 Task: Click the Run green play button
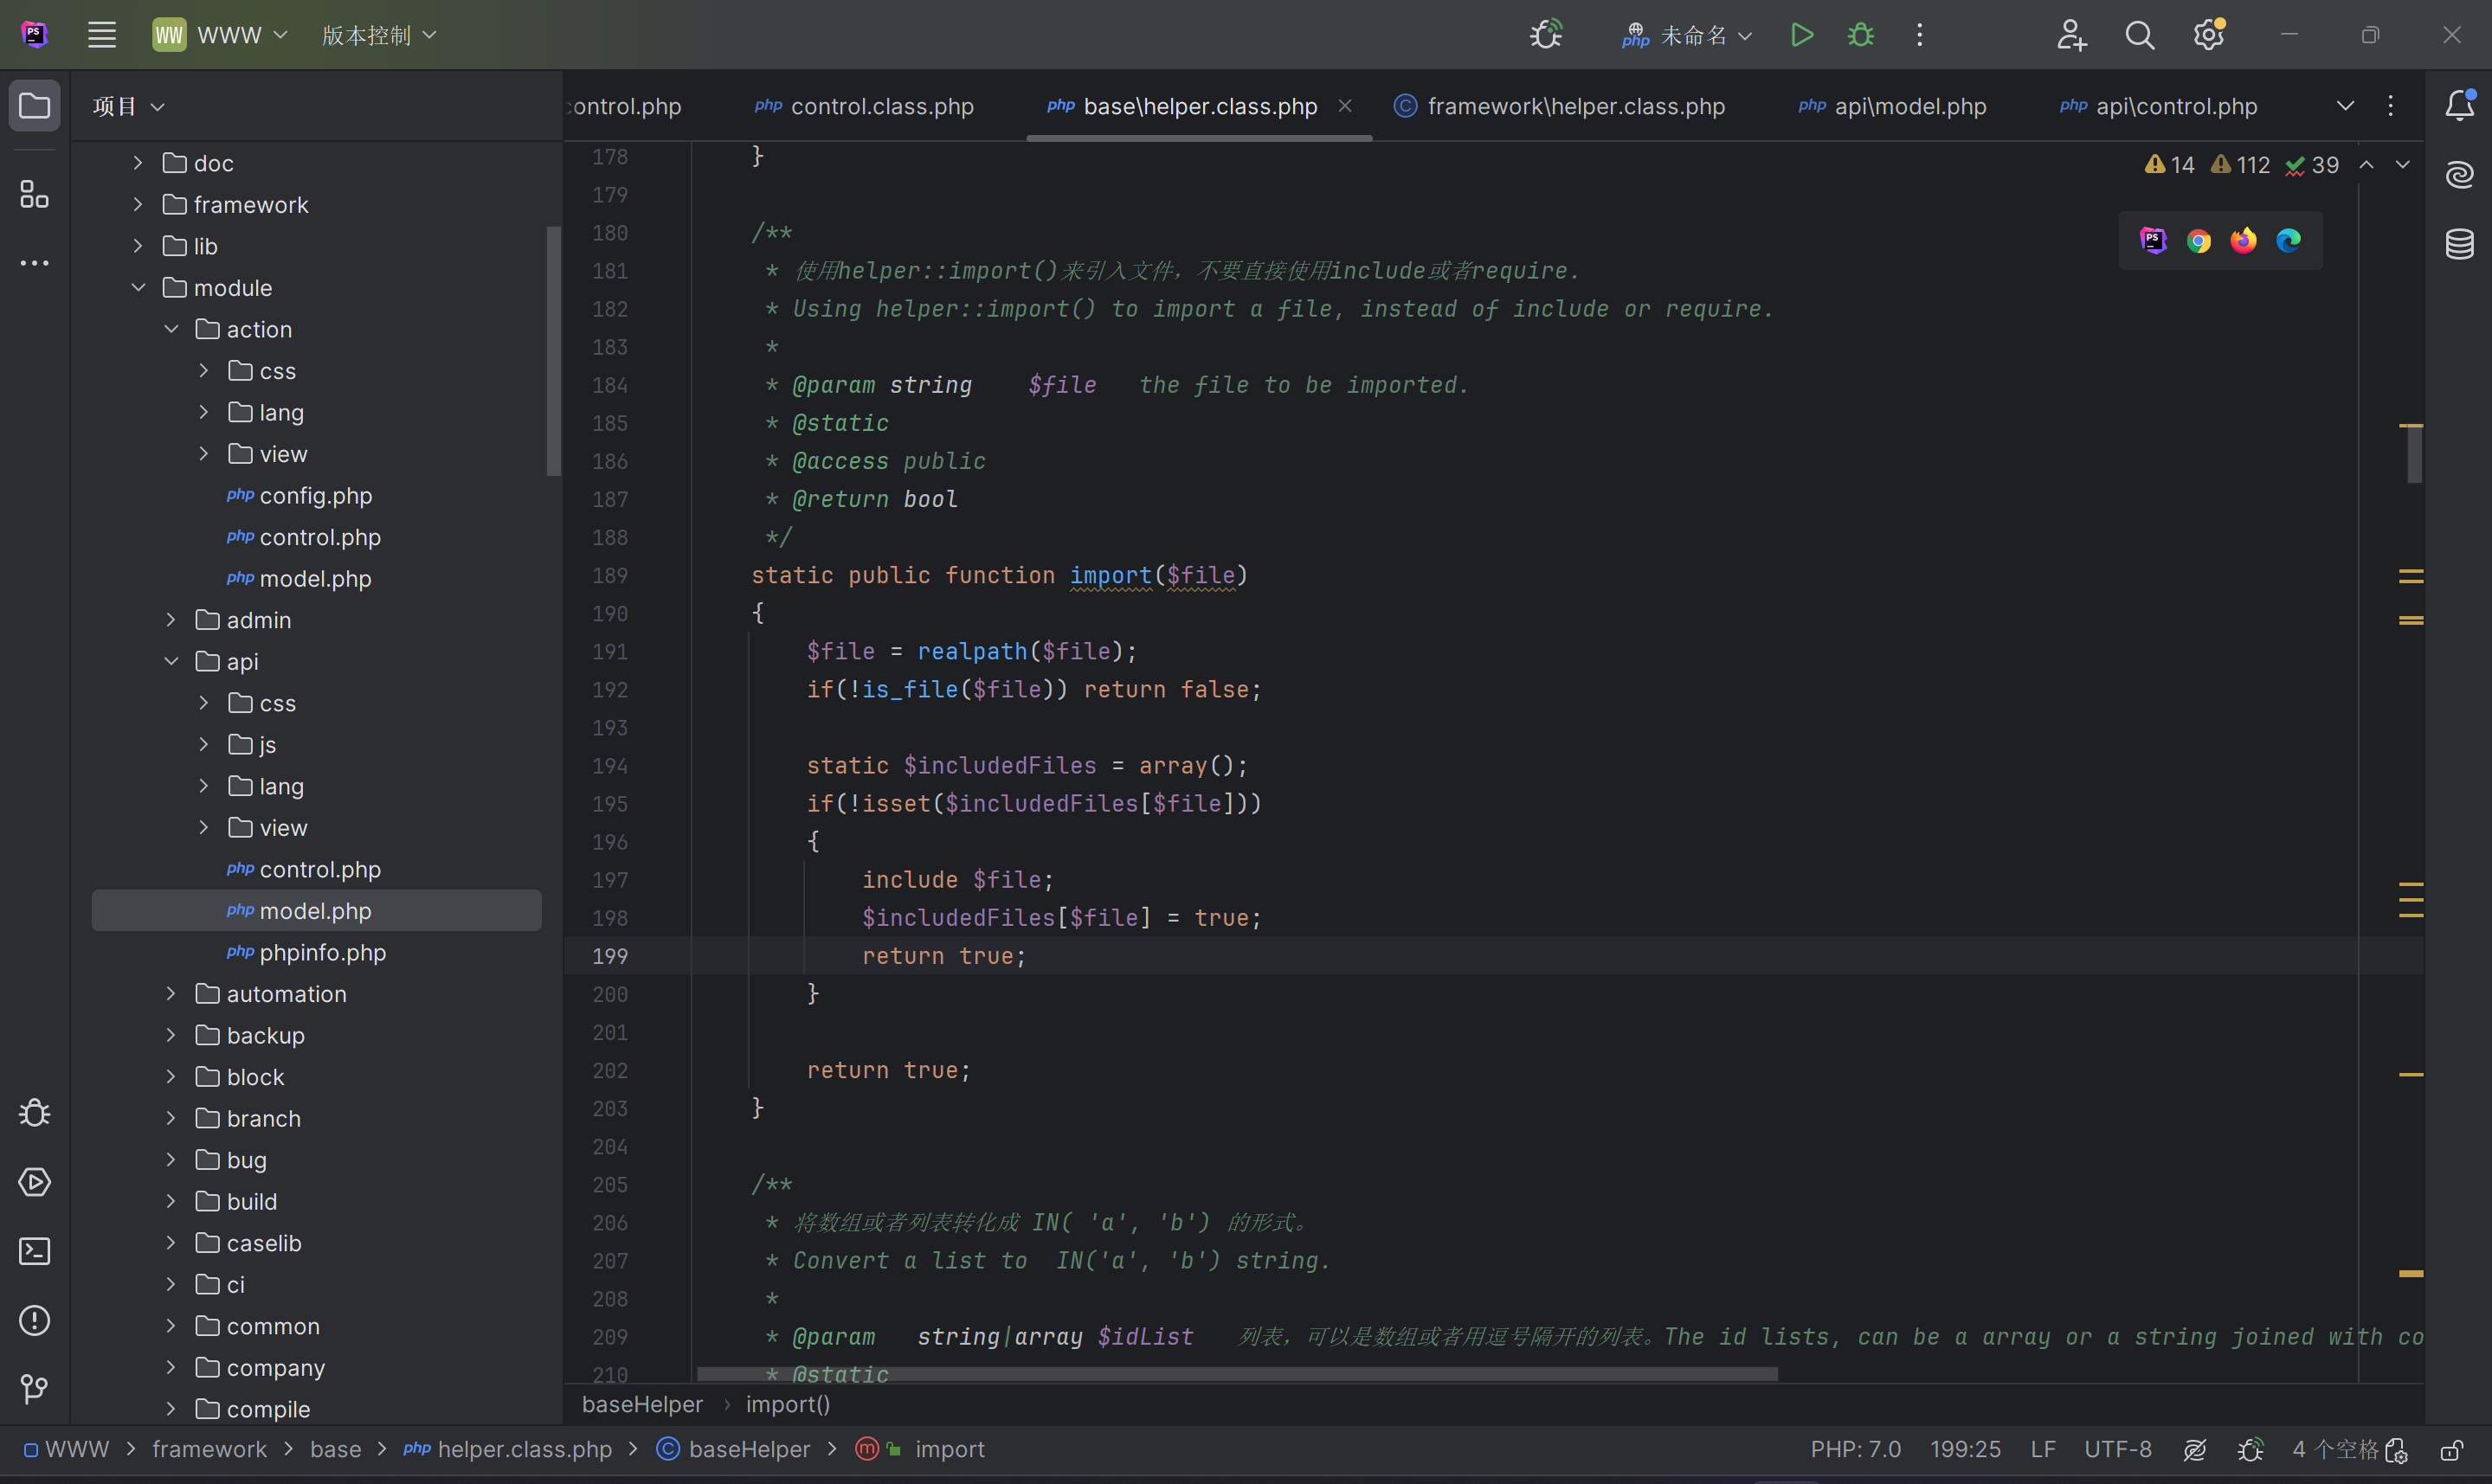click(x=1802, y=35)
